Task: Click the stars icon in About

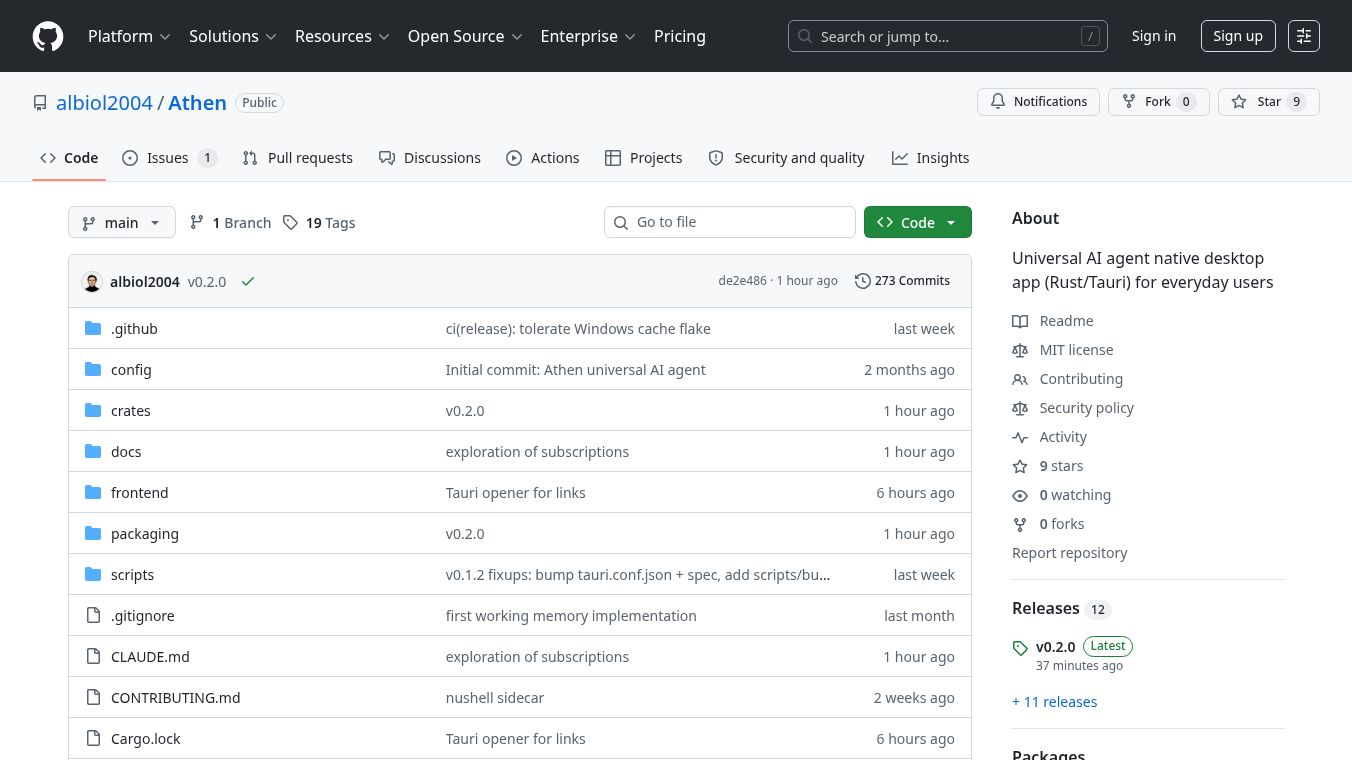Action: [x=1020, y=466]
